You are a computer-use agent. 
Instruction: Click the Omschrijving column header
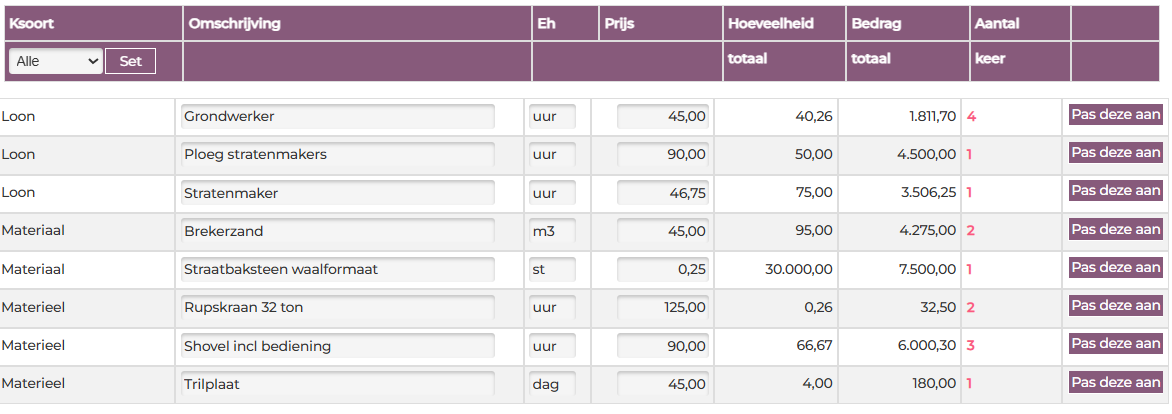[x=233, y=23]
